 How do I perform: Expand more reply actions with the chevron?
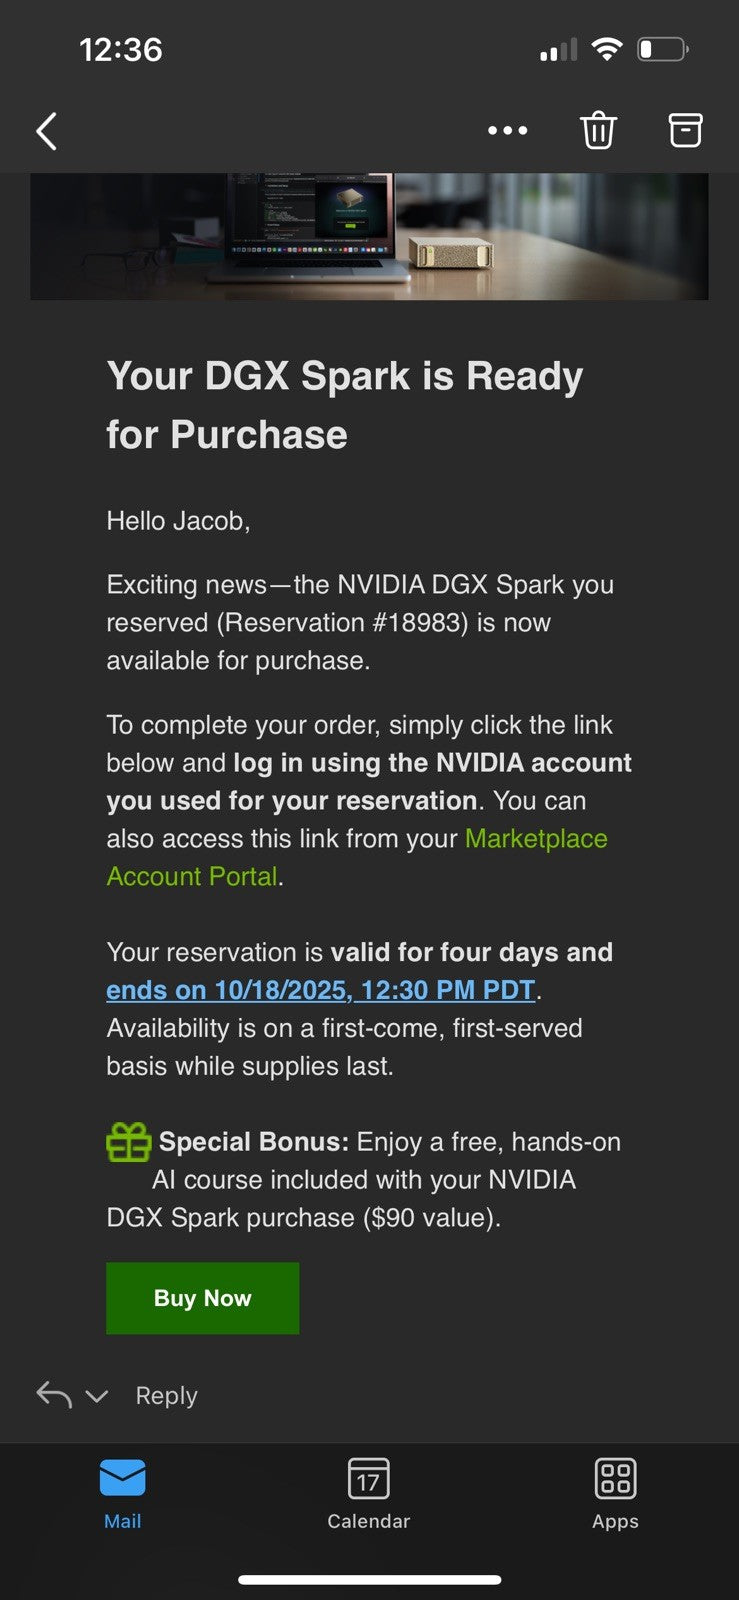click(96, 1395)
